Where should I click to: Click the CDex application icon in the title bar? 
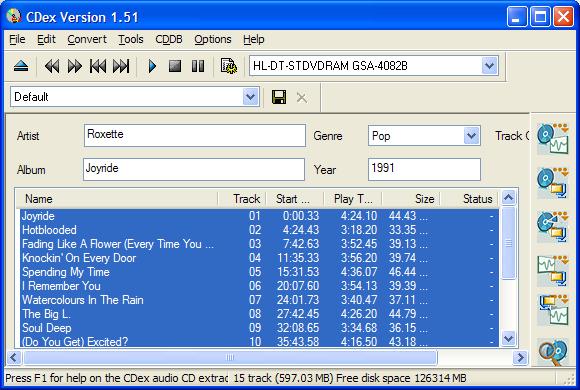pos(14,16)
